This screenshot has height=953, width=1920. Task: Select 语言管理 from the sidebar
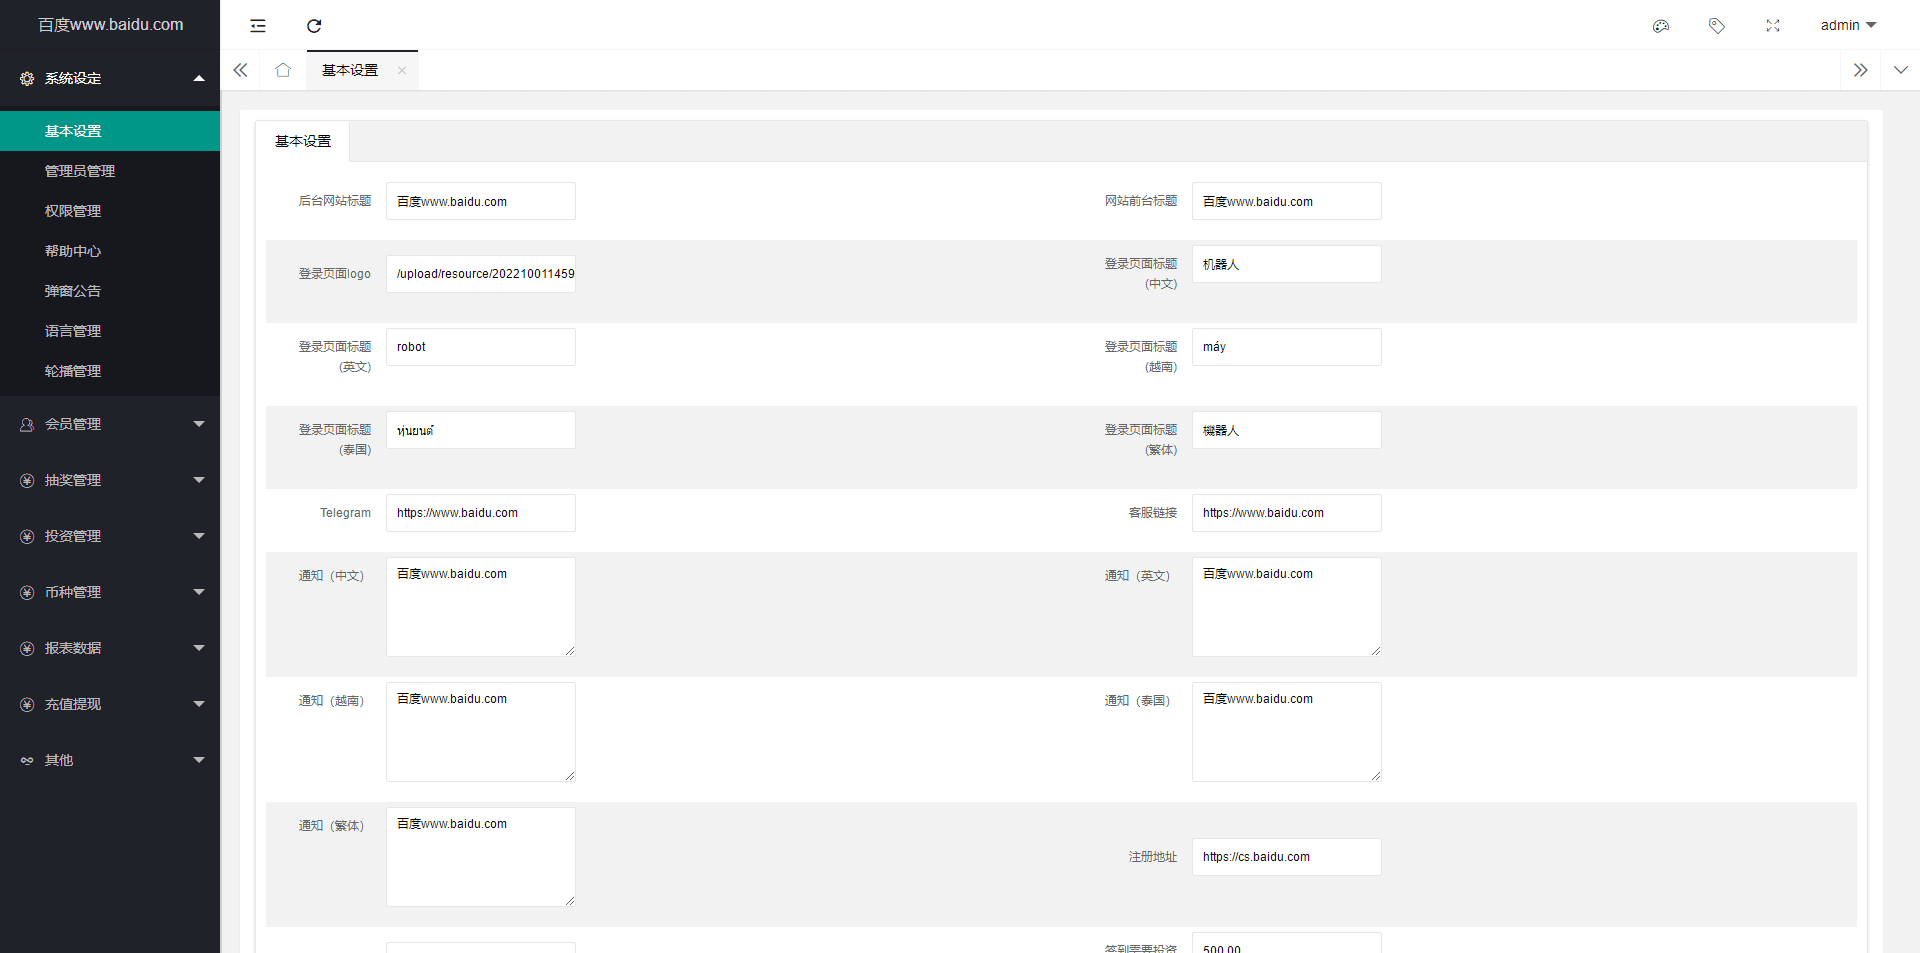coord(73,331)
